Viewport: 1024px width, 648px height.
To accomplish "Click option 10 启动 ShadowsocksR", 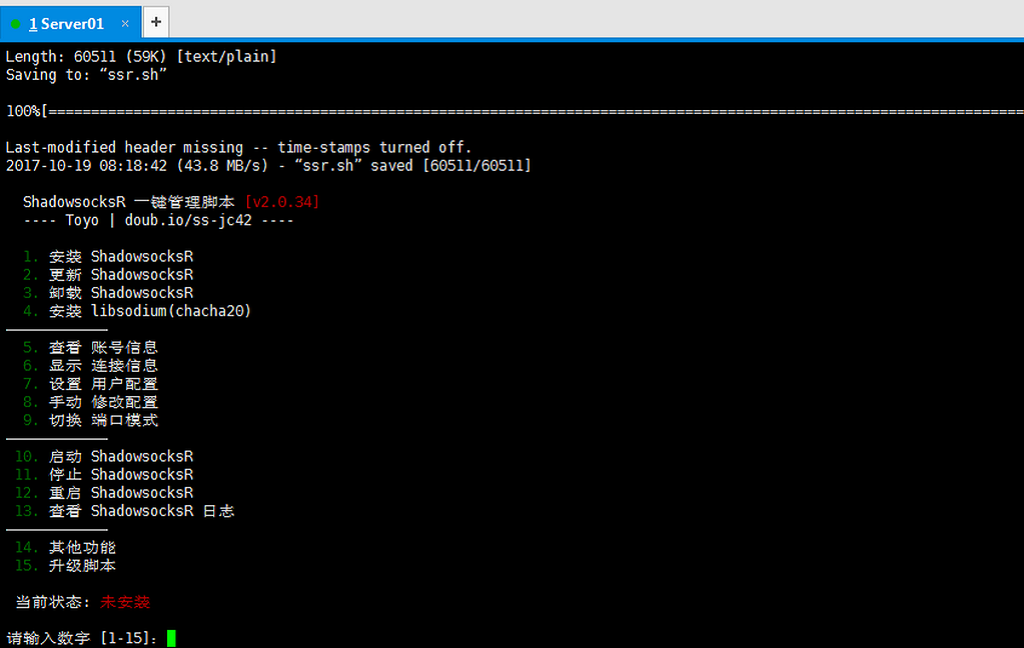I will (x=104, y=457).
